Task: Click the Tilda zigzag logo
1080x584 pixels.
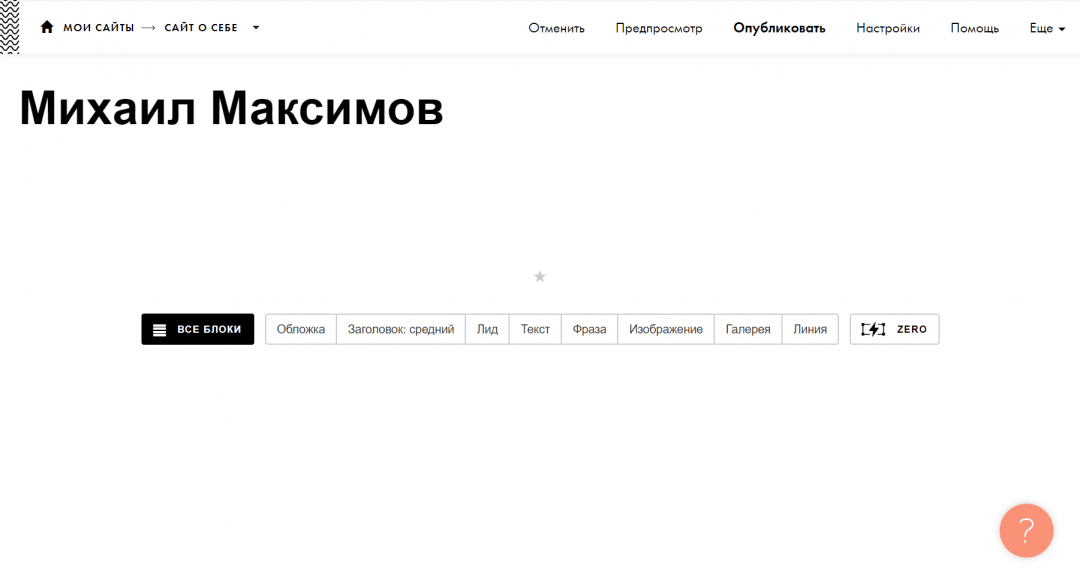Action: tap(9, 27)
